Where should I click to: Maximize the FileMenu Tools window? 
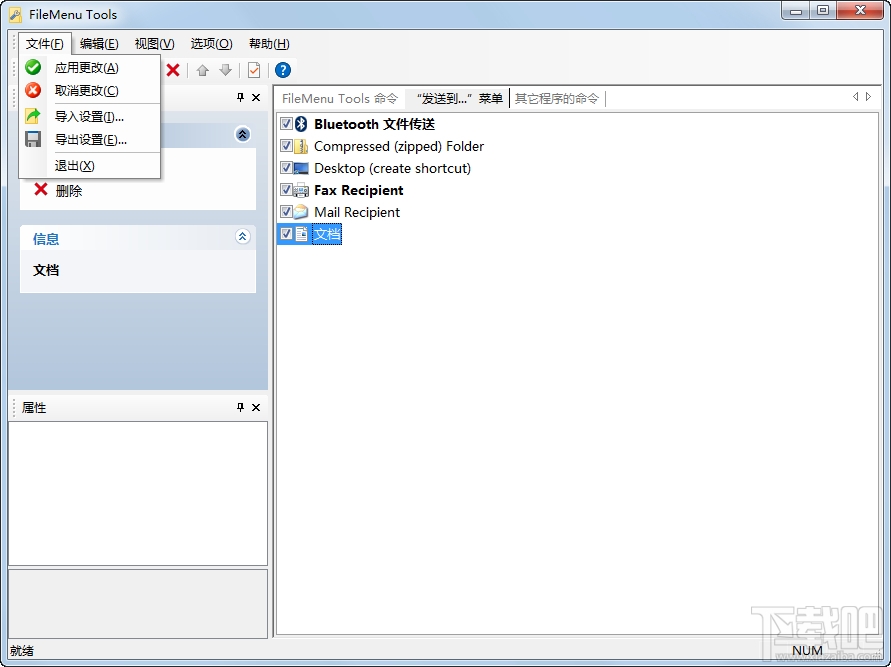pyautogui.click(x=823, y=11)
